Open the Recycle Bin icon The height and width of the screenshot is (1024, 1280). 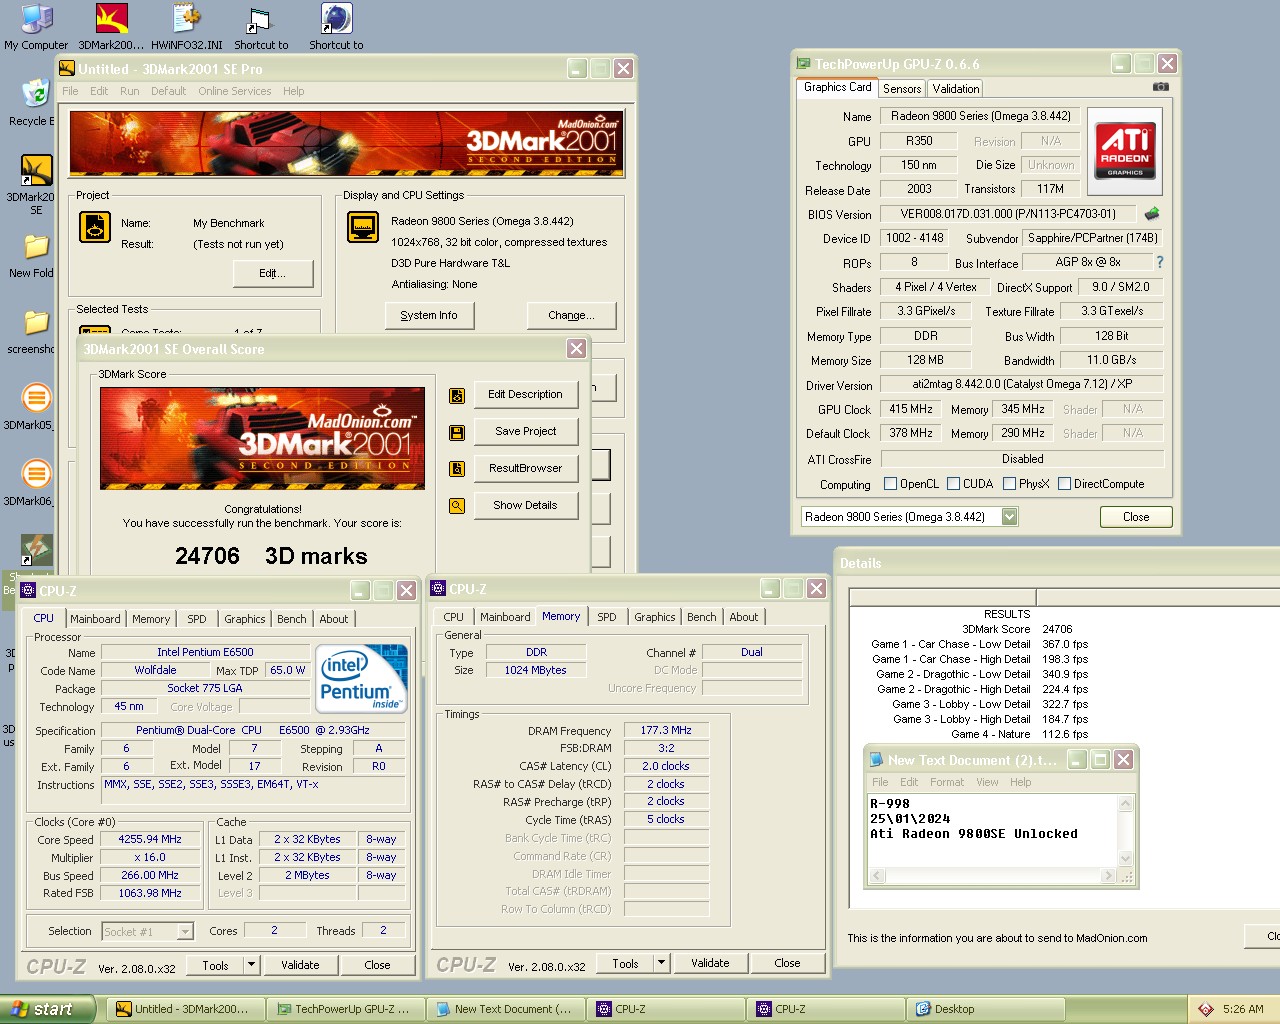[34, 102]
